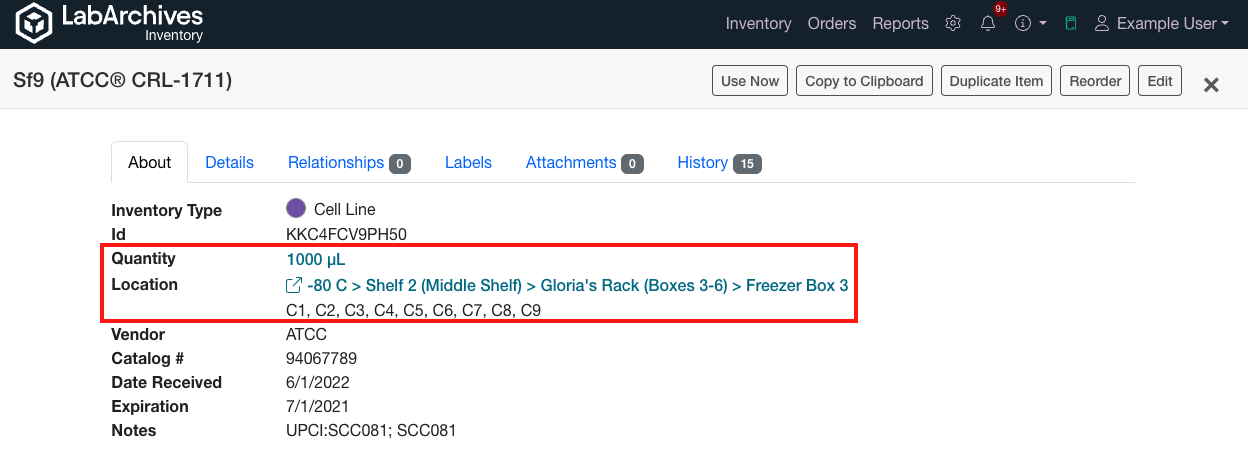
Task: Click the purple Cell Line color dot
Action: [296, 209]
